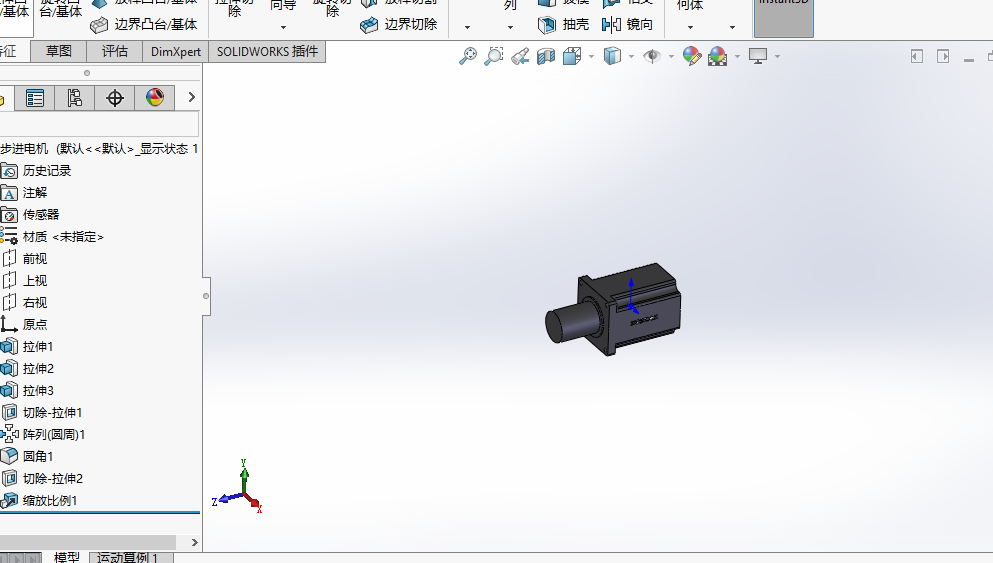Viewport: 993px width, 563px height.
Task: Open the View Orientation cube icon
Action: click(572, 56)
